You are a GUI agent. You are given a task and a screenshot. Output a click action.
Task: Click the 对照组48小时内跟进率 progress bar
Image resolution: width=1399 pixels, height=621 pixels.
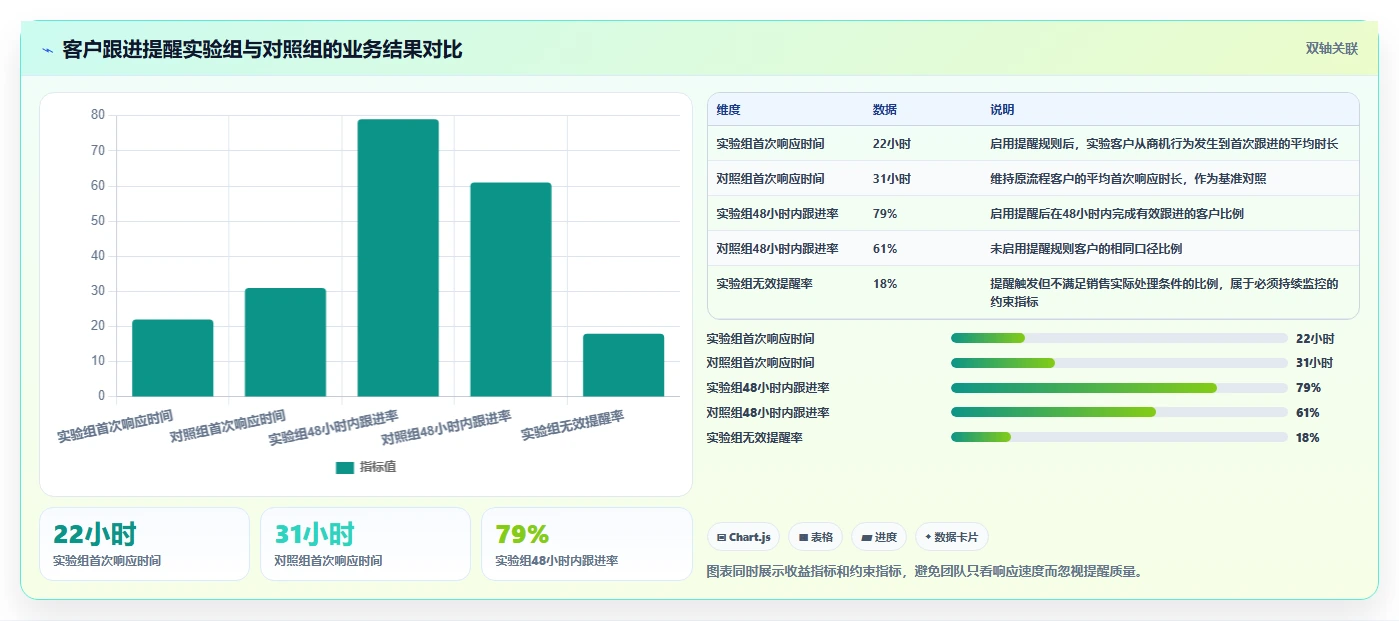pyautogui.click(x=1119, y=413)
